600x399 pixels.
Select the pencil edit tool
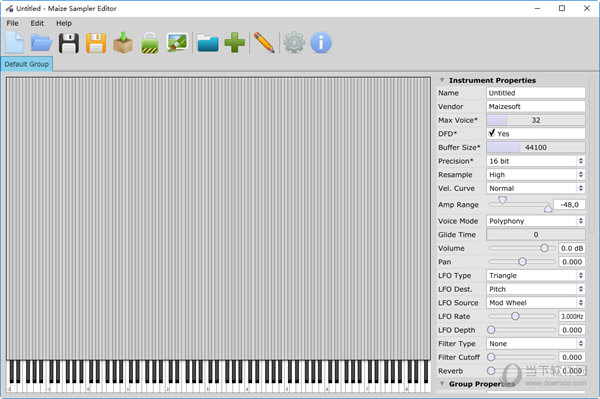pos(264,42)
